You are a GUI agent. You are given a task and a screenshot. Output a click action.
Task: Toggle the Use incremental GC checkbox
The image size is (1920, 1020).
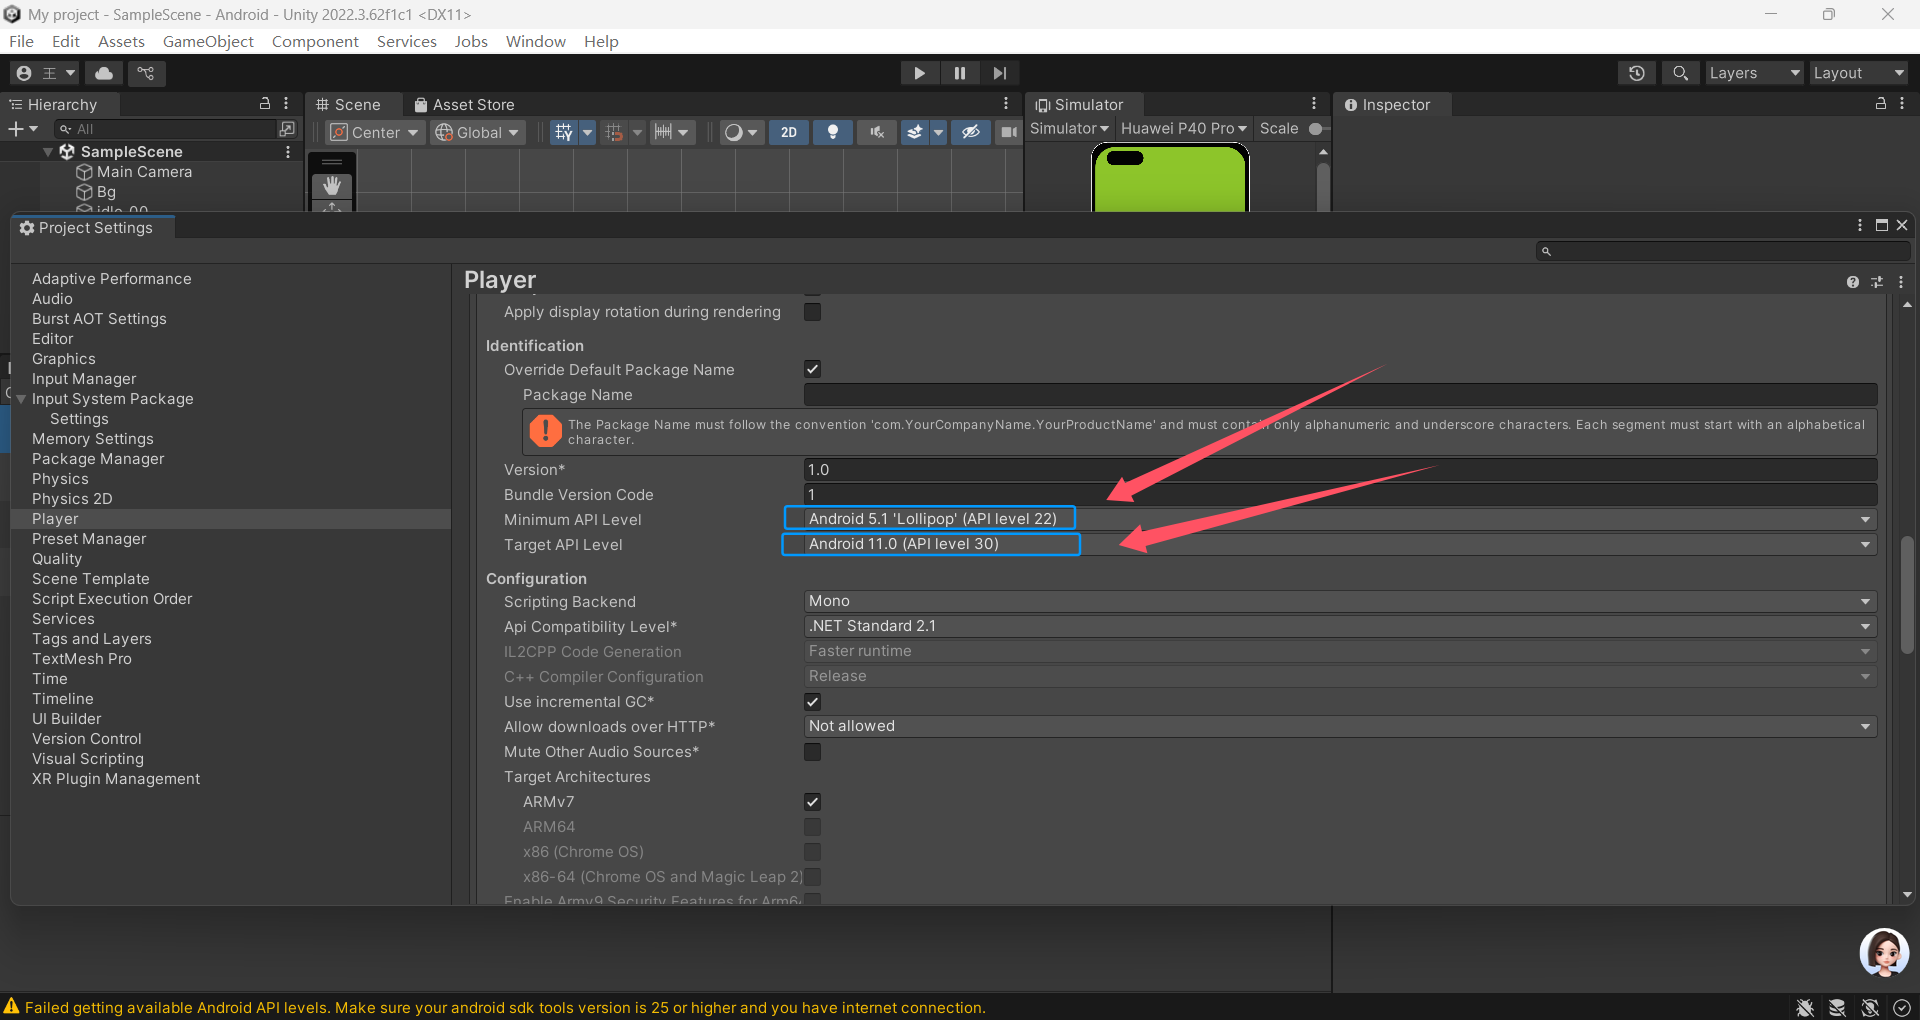tap(812, 702)
